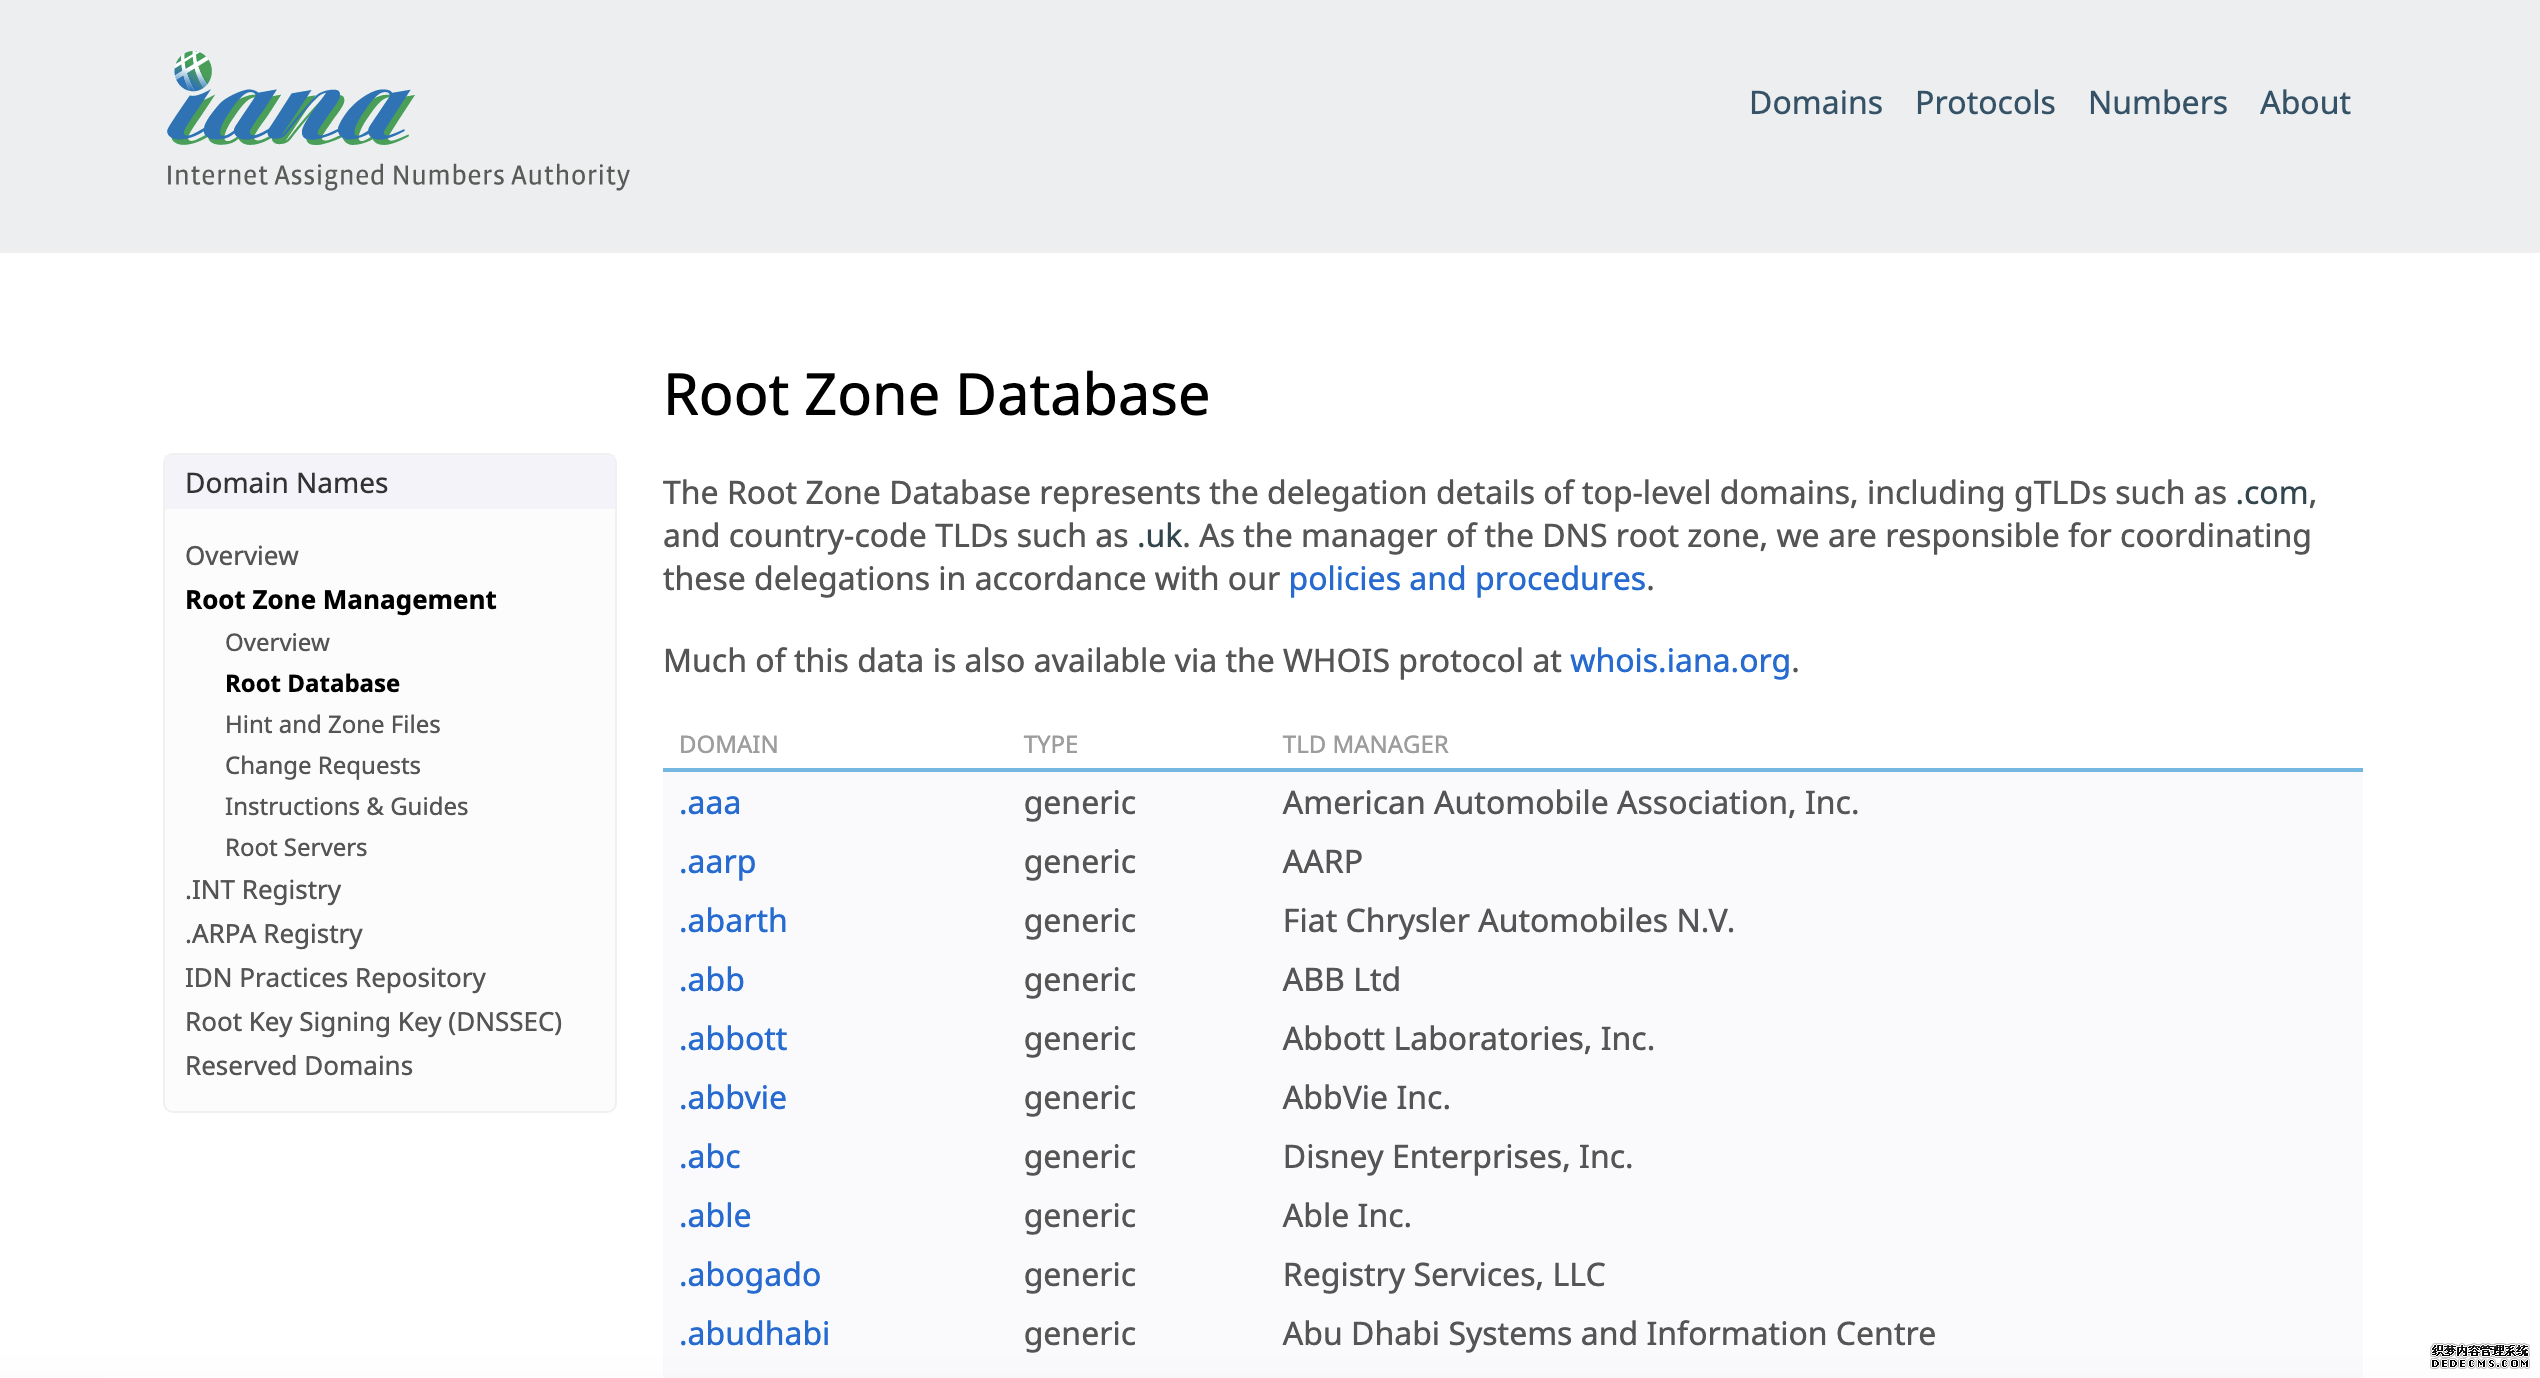Open the .abarth domain entry
2540x1378 pixels.
tap(733, 921)
